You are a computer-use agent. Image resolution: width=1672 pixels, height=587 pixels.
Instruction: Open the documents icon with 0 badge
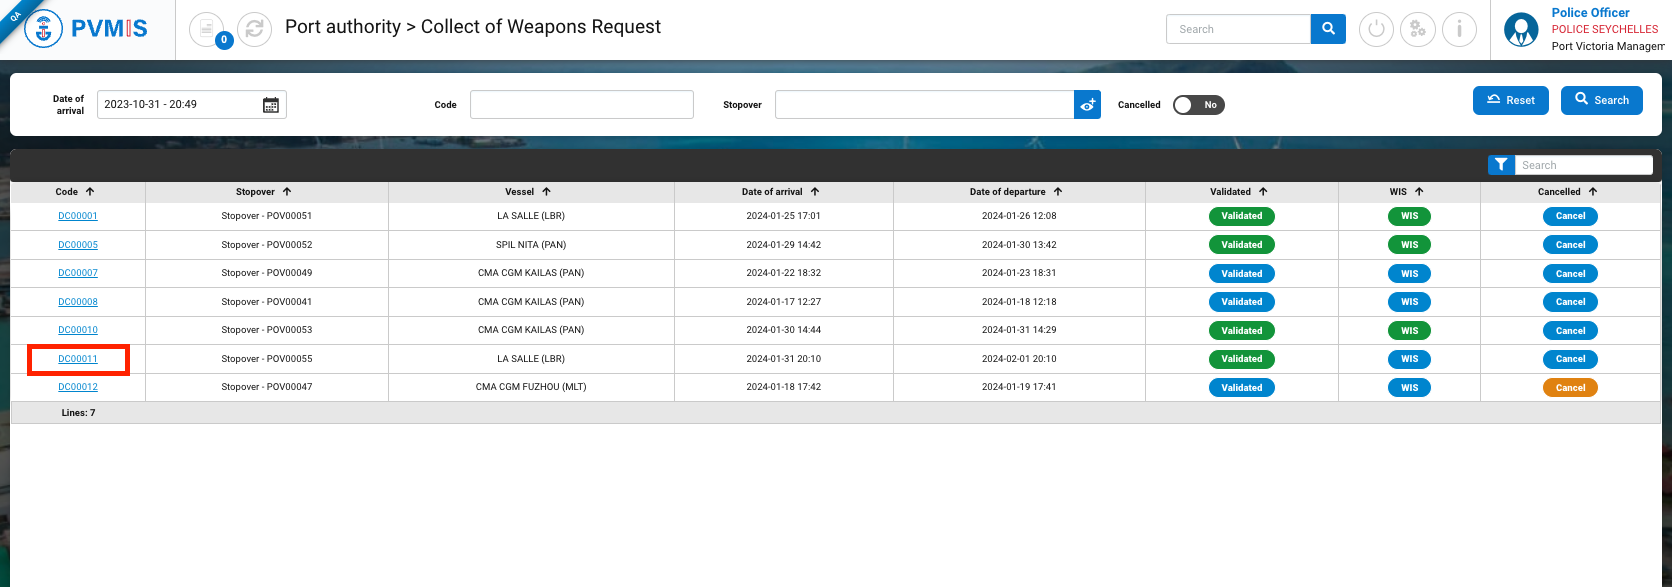coord(207,29)
